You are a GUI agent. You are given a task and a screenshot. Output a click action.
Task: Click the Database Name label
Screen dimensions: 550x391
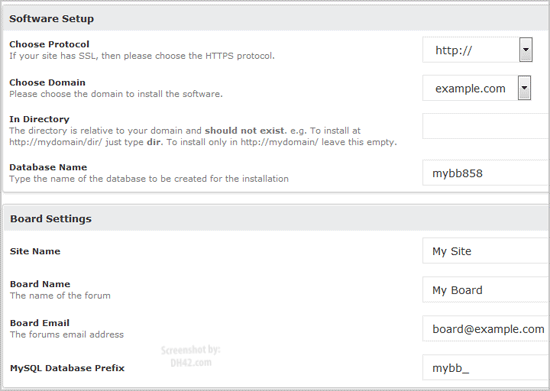48,167
